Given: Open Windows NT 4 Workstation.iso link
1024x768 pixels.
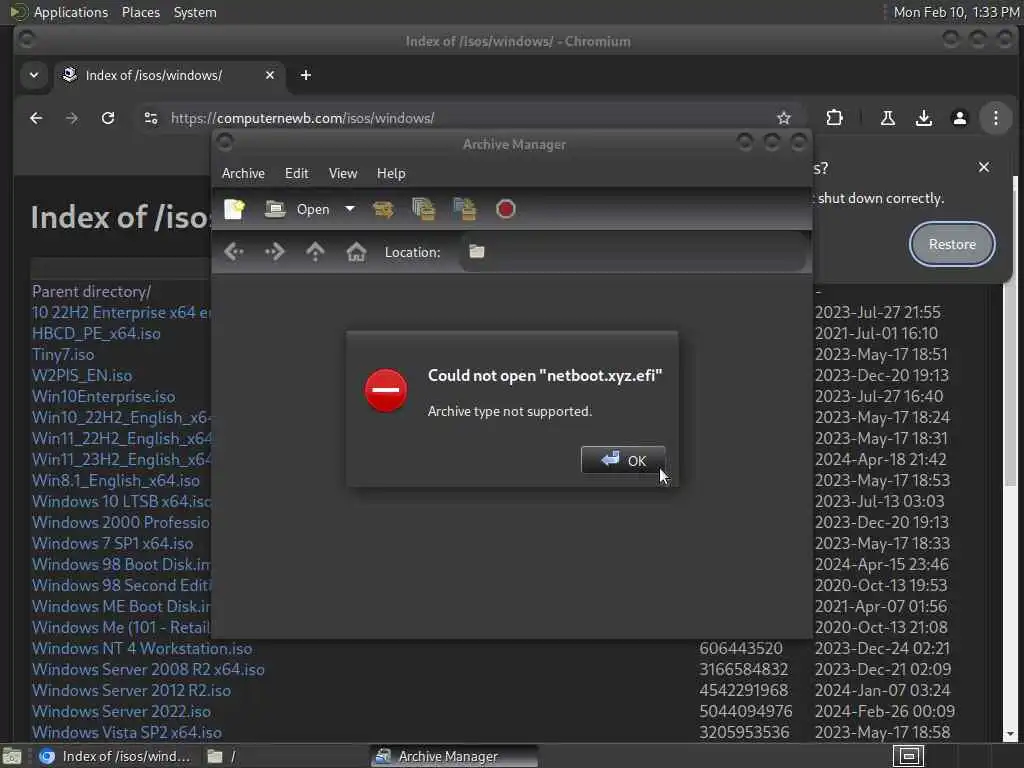Looking at the screenshot, I should click(142, 648).
